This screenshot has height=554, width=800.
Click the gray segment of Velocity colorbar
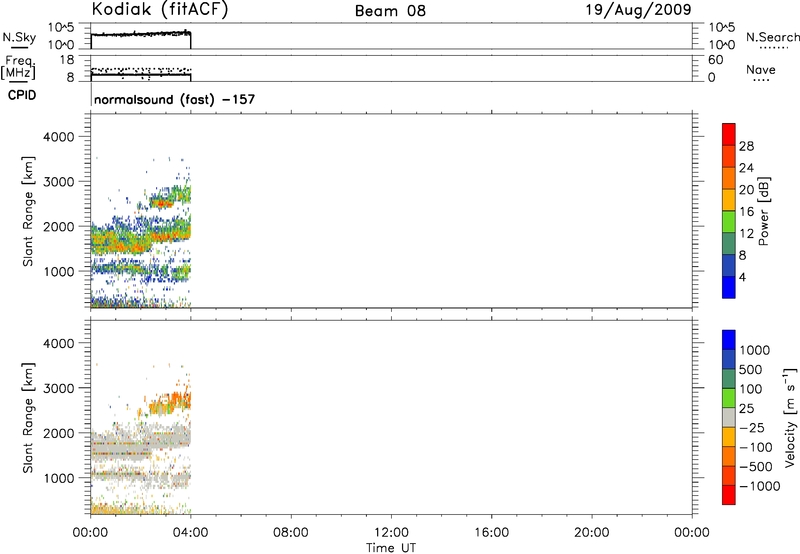[729, 417]
